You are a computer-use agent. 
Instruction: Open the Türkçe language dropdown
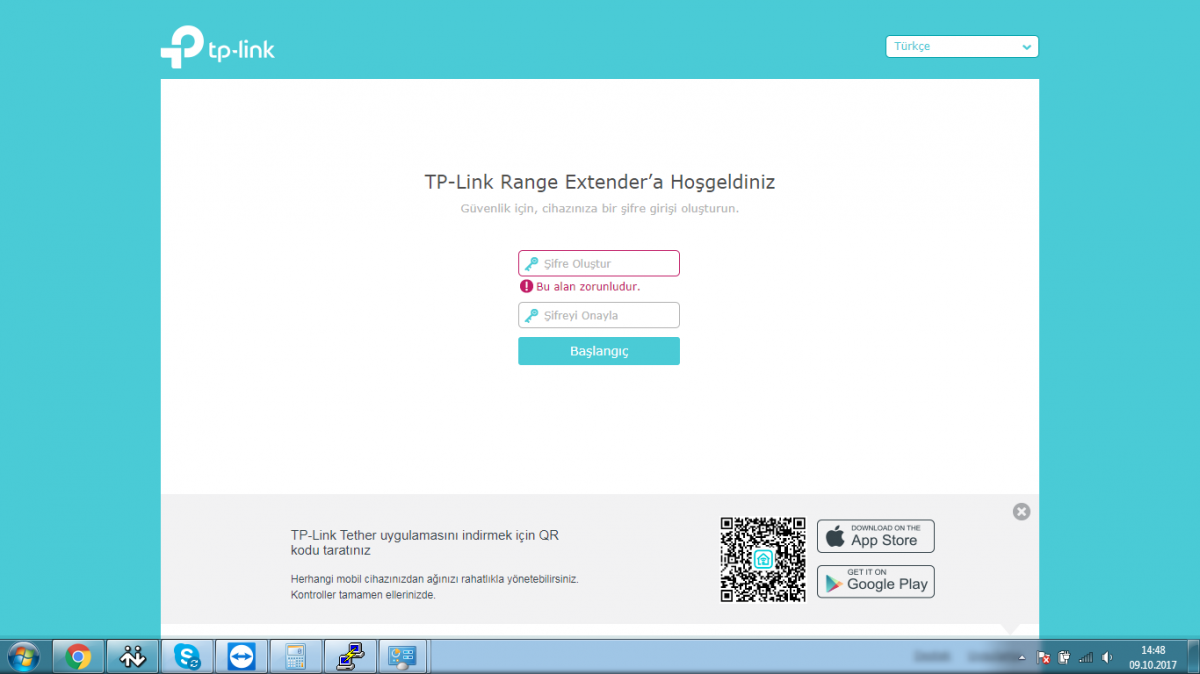[x=962, y=47]
